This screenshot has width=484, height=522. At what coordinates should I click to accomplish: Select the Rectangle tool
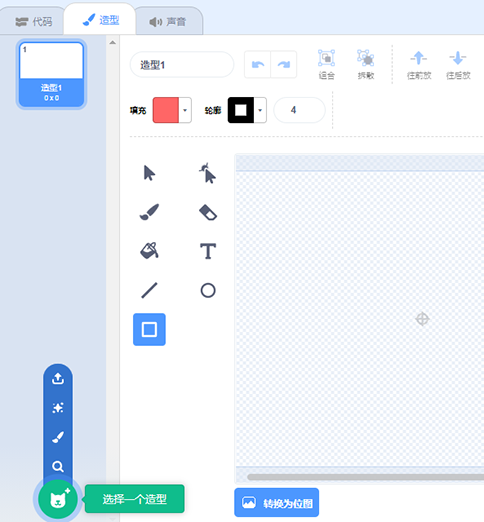pos(149,329)
